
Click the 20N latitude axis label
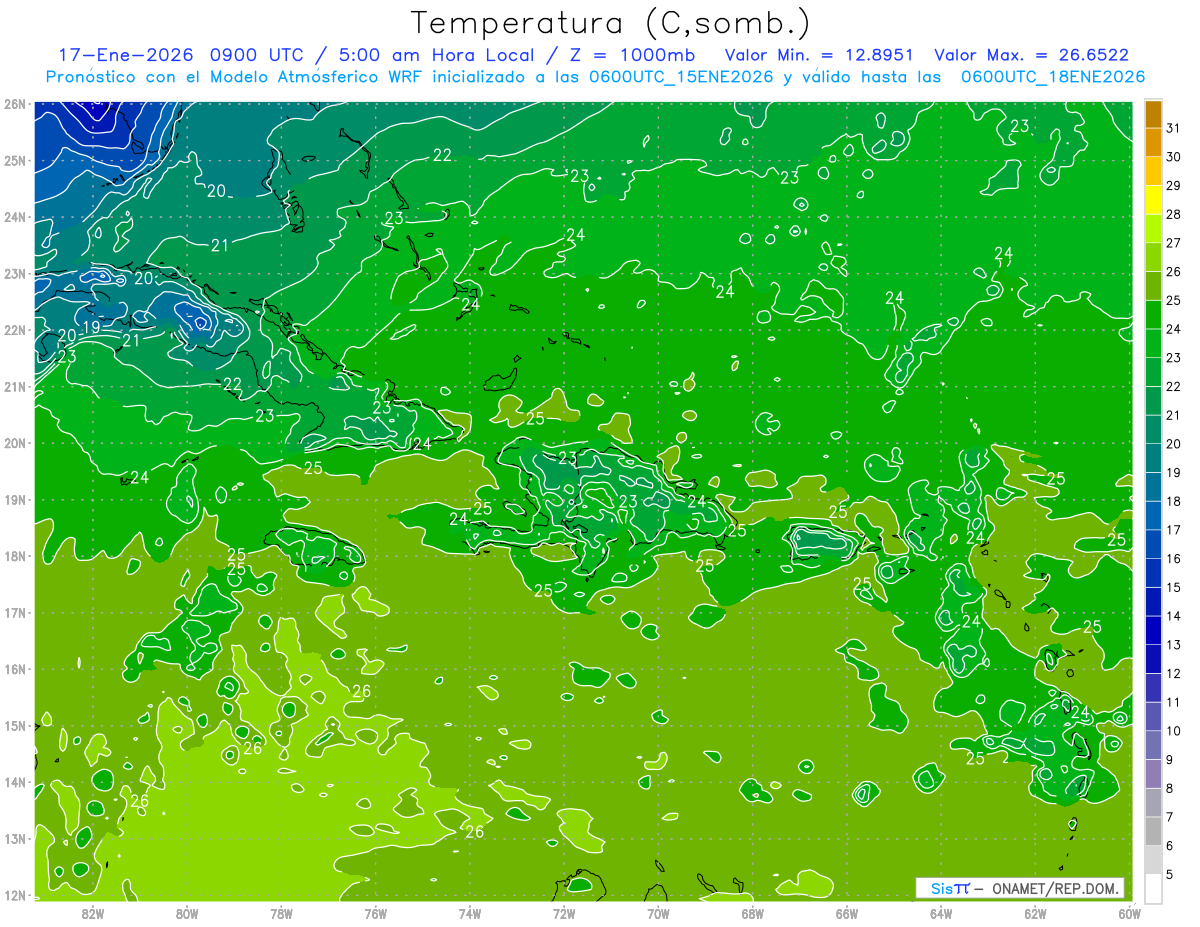point(14,443)
